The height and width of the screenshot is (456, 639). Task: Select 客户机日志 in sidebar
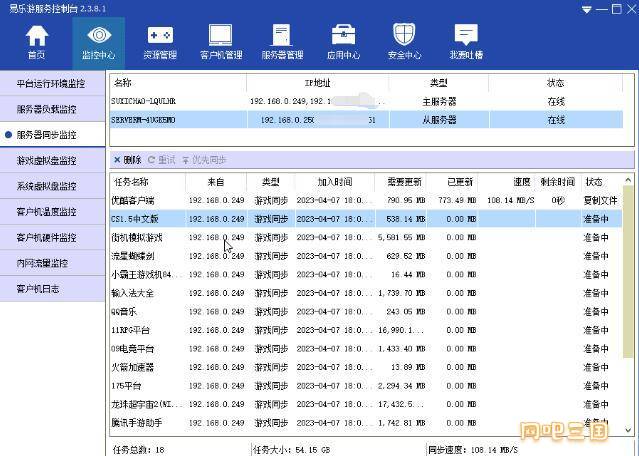tap(52, 289)
